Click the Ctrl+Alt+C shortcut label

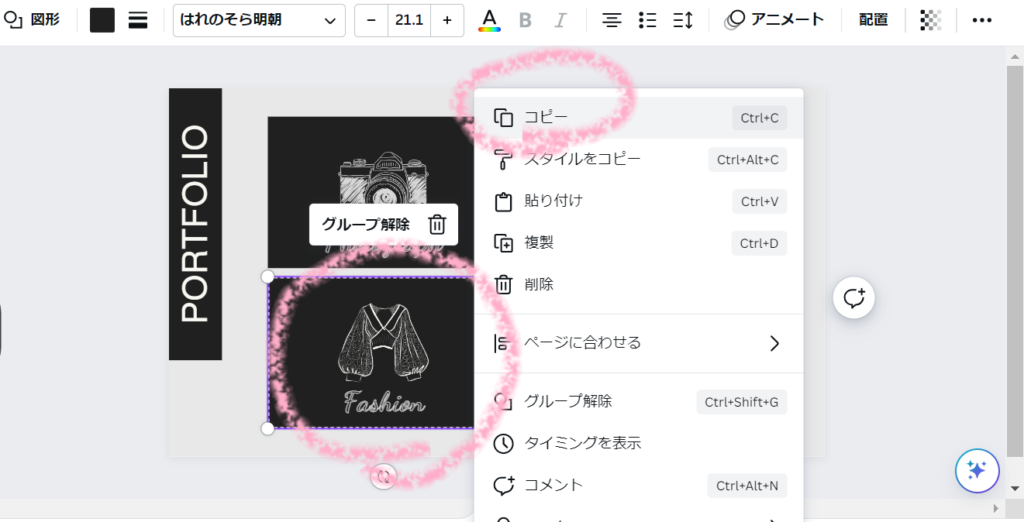(x=747, y=160)
